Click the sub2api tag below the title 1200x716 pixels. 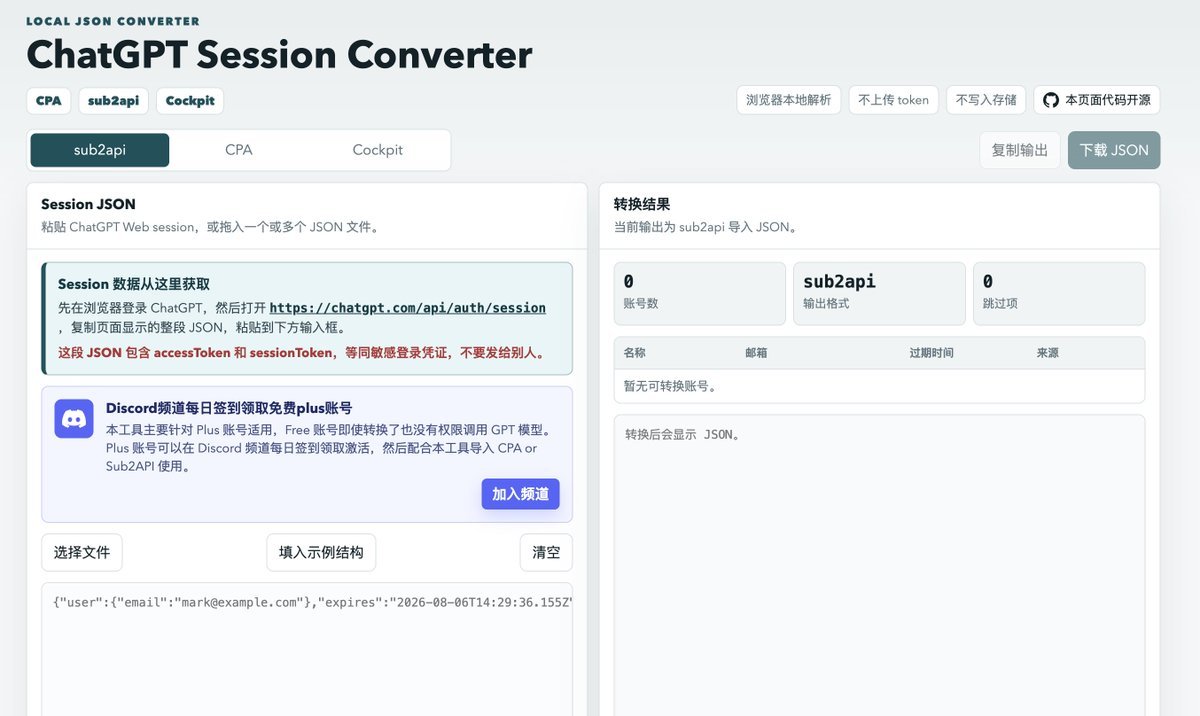point(114,101)
